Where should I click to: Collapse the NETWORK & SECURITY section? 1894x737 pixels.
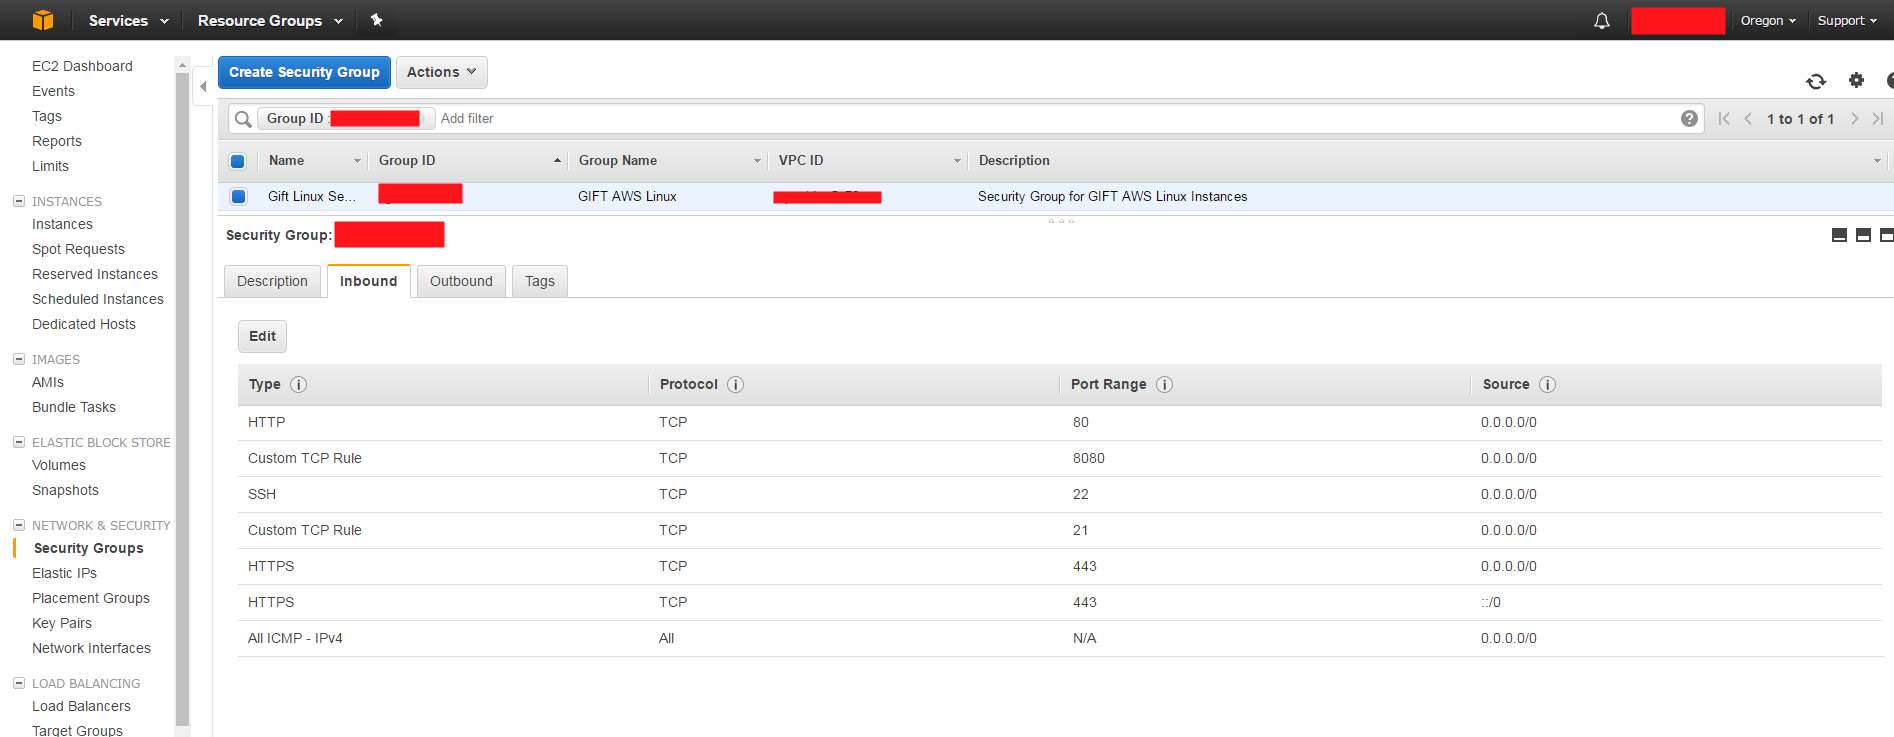(19, 525)
